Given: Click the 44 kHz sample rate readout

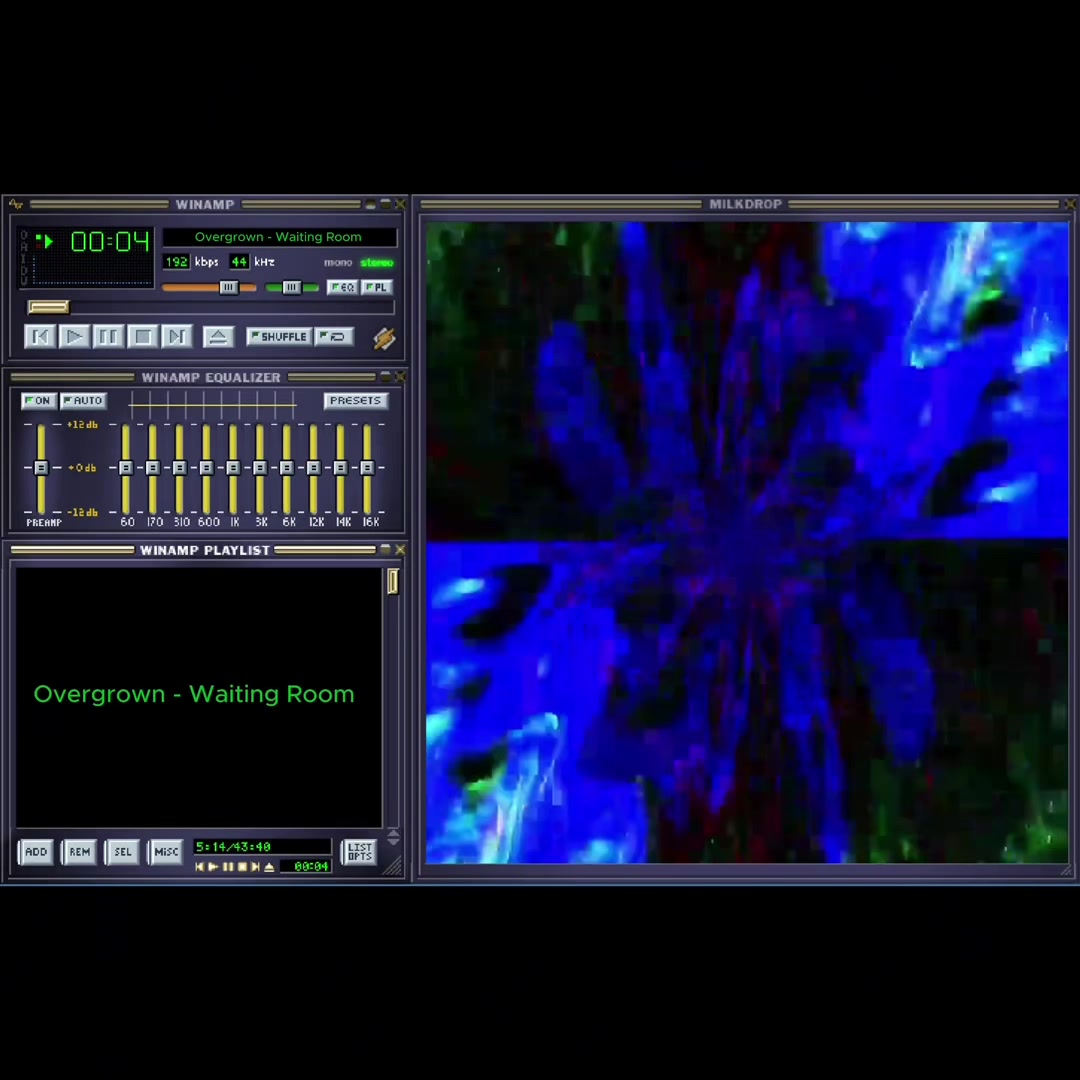Looking at the screenshot, I should click(238, 262).
